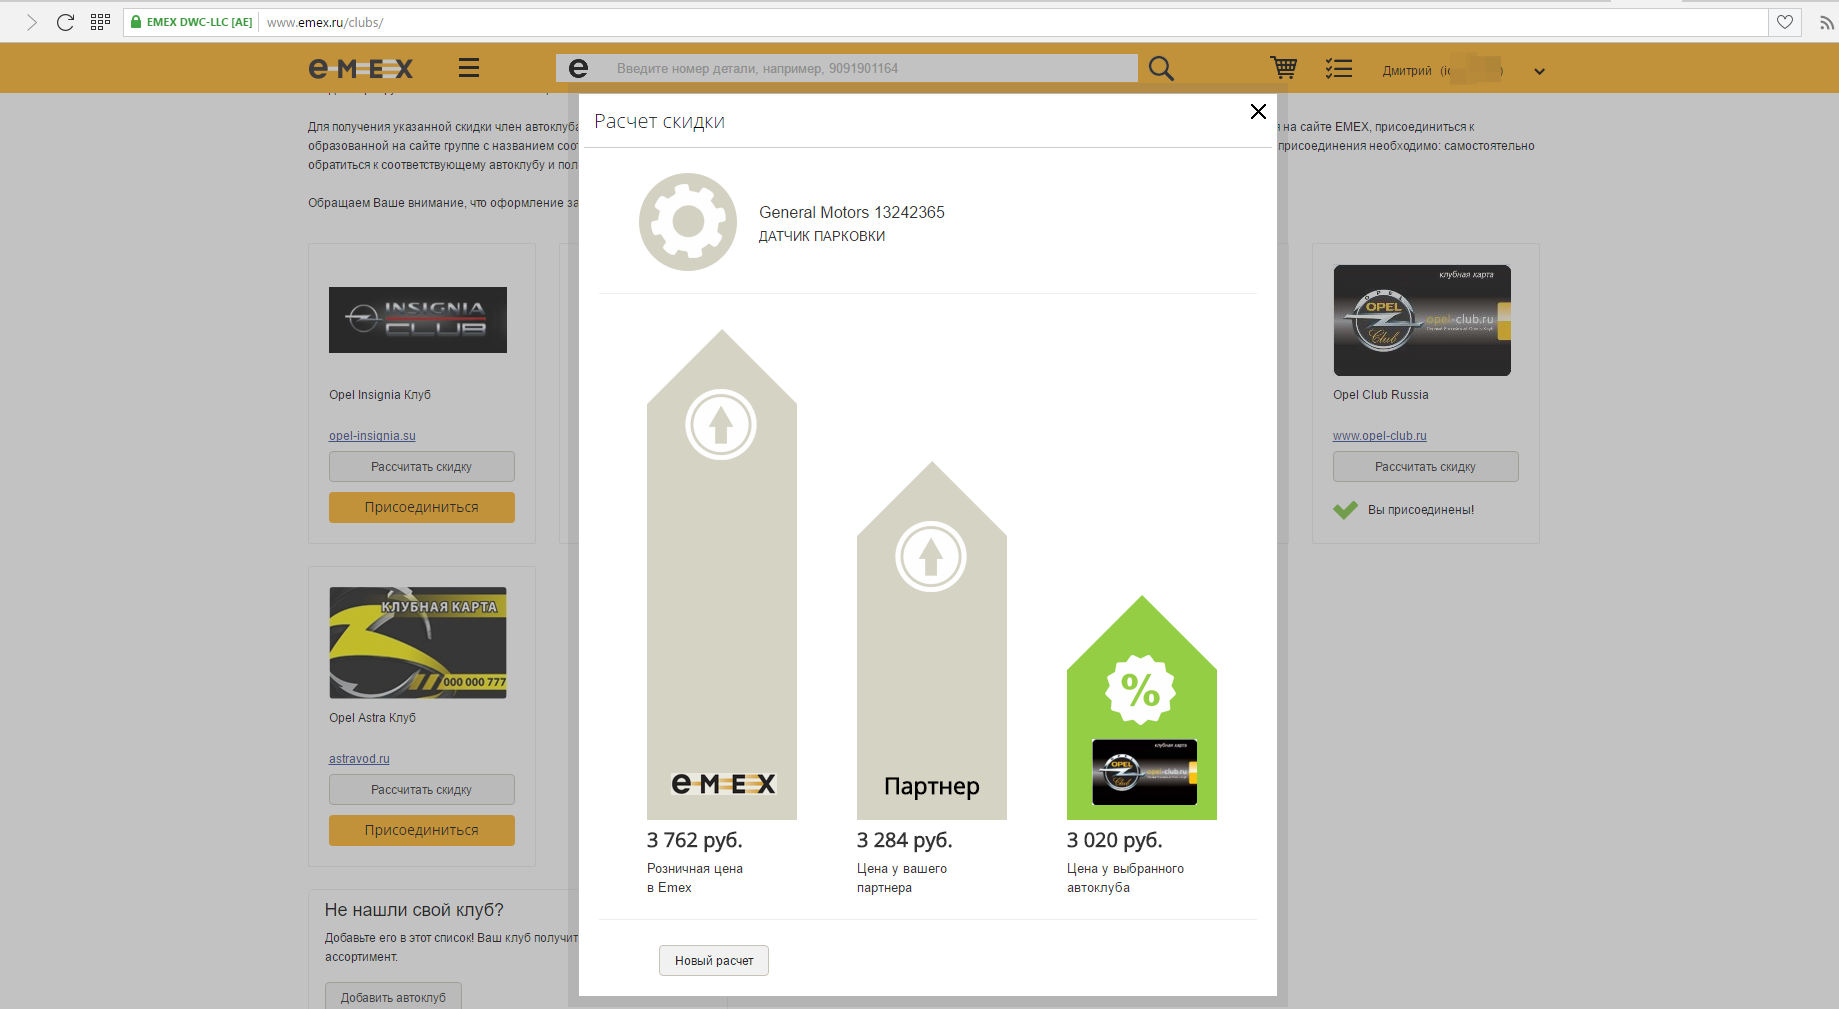Open the checklist orders icon
Screen dimensions: 1839x1009
pos(1339,68)
